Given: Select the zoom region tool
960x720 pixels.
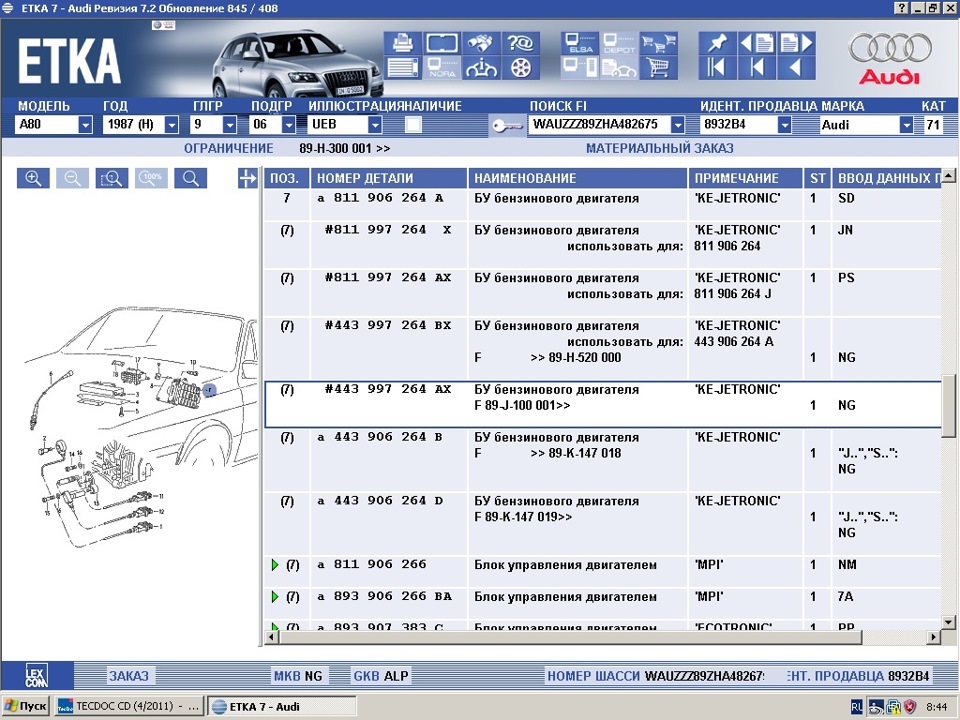Looking at the screenshot, I should (x=111, y=178).
